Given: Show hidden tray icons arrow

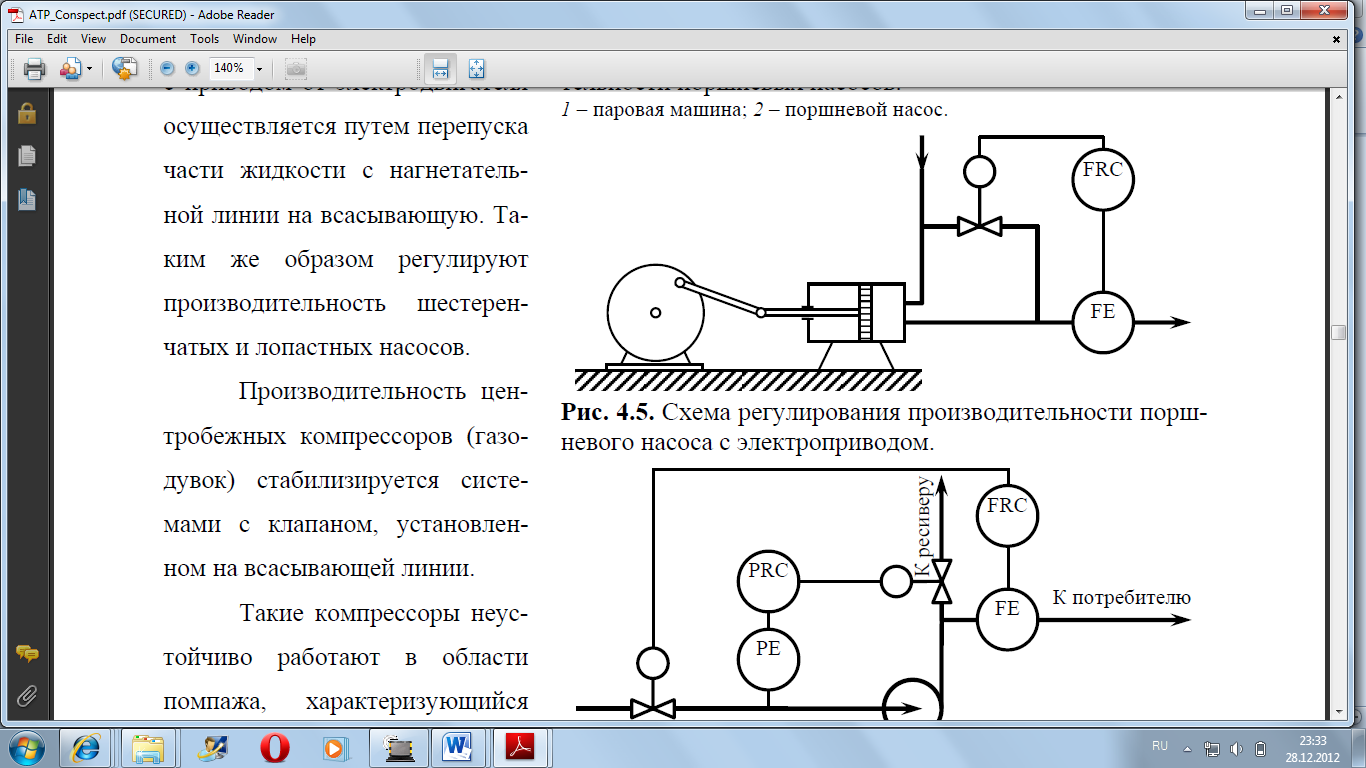Looking at the screenshot, I should tap(1188, 748).
